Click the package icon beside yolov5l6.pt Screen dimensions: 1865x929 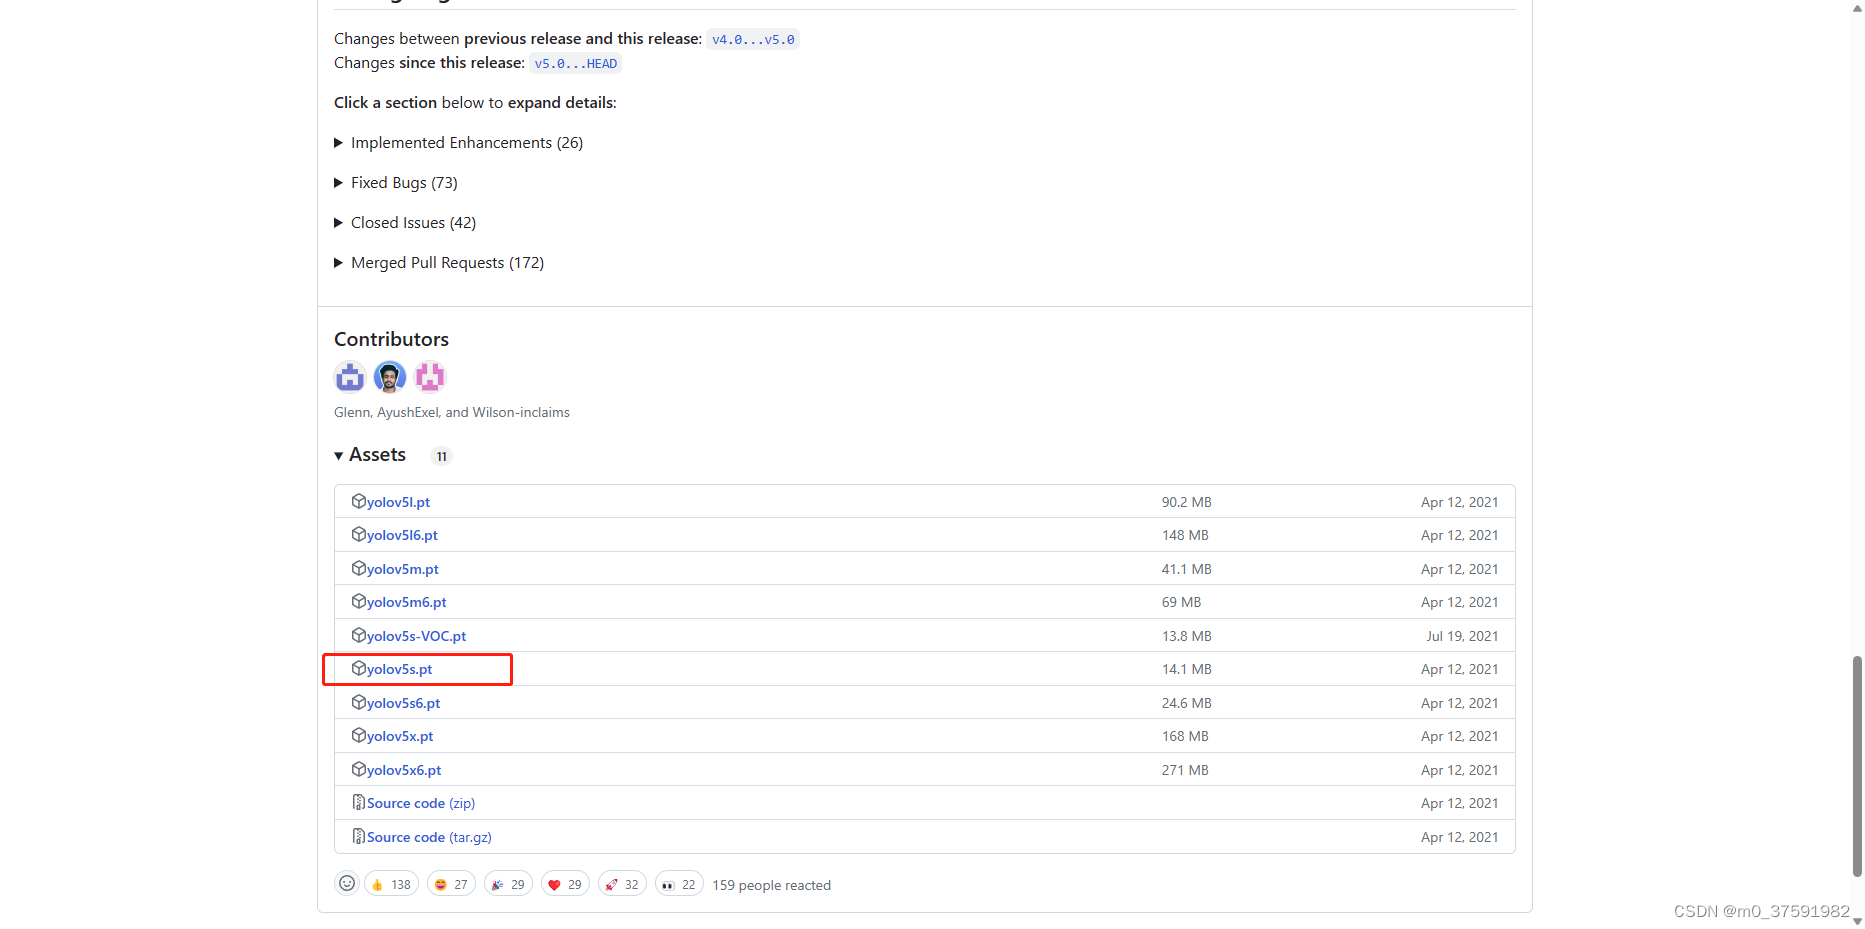(358, 534)
